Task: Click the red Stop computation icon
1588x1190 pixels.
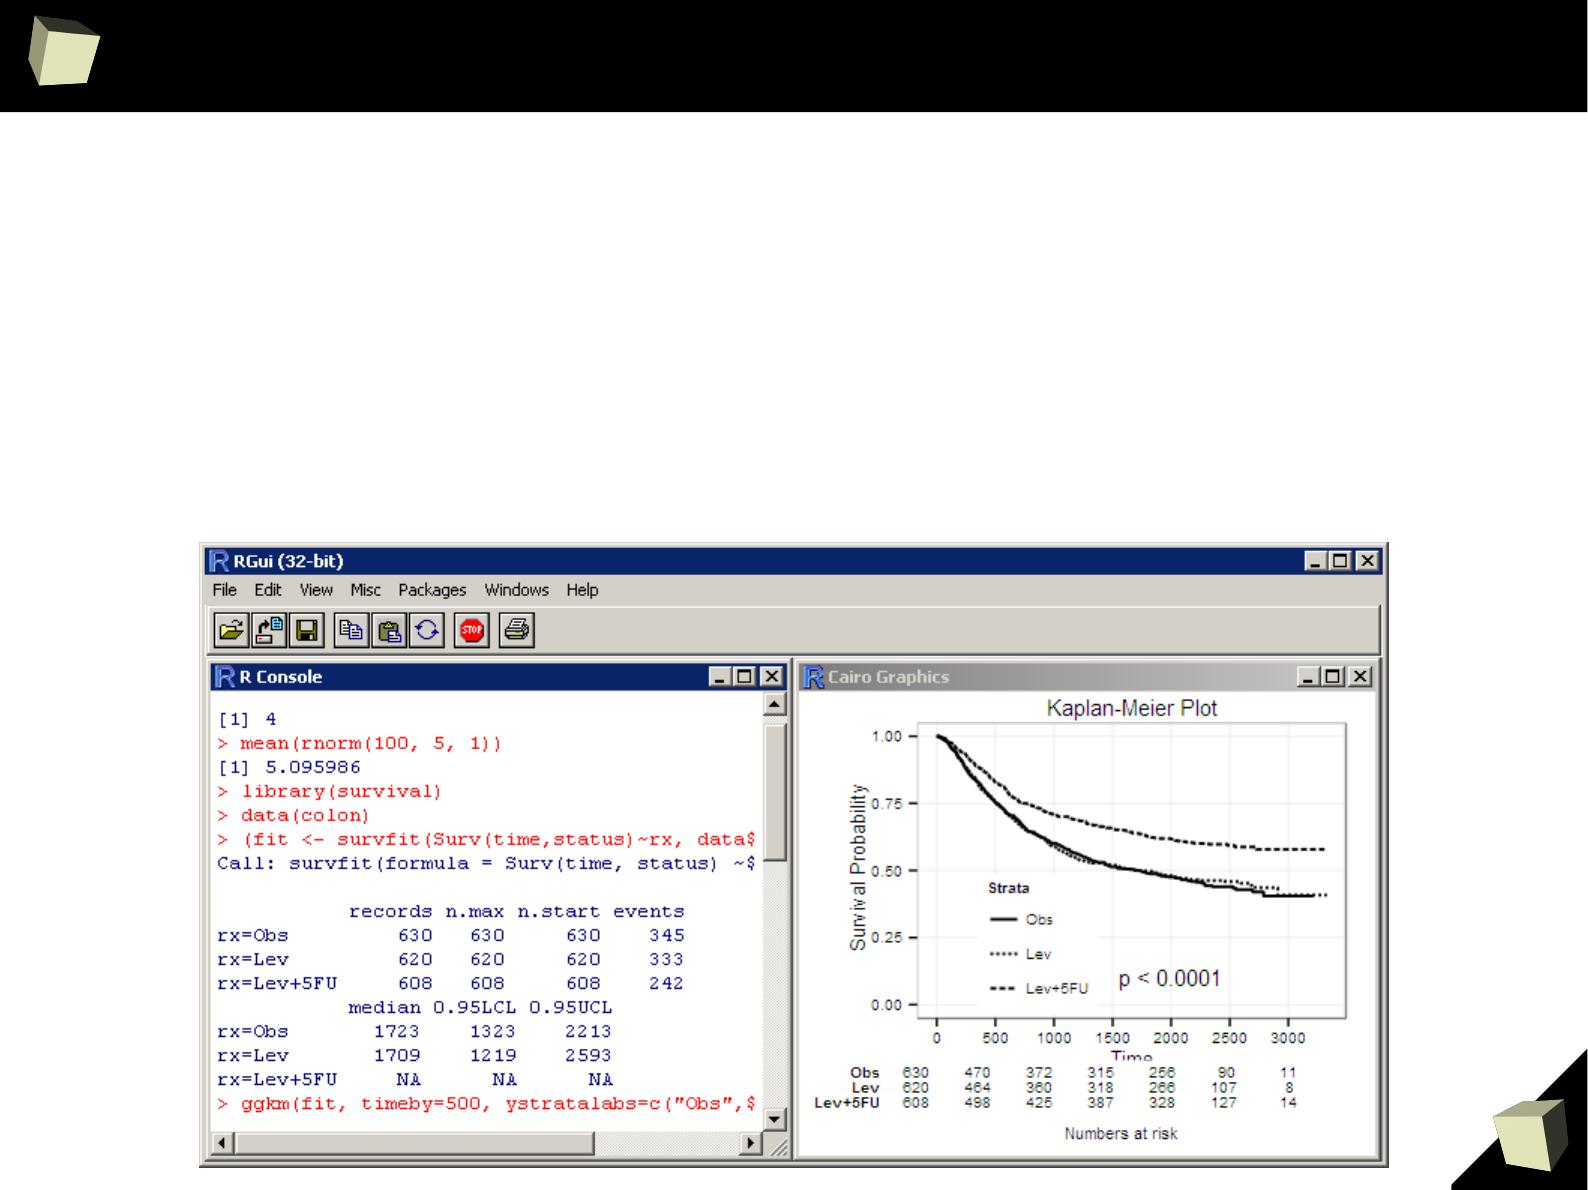Action: coord(472,630)
